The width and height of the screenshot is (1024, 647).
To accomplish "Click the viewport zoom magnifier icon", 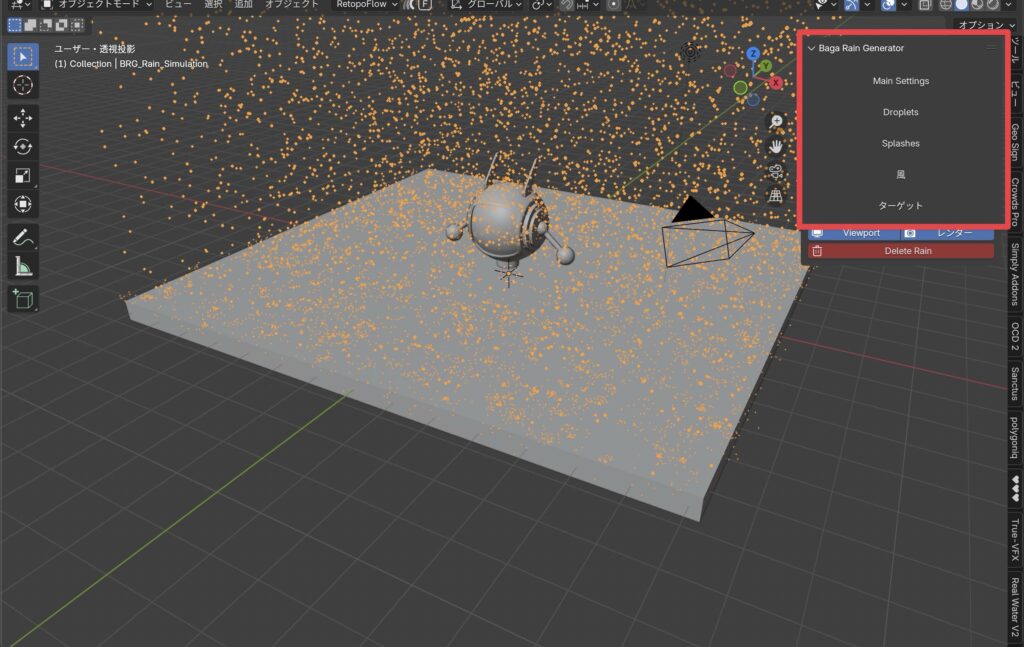I will click(x=776, y=121).
